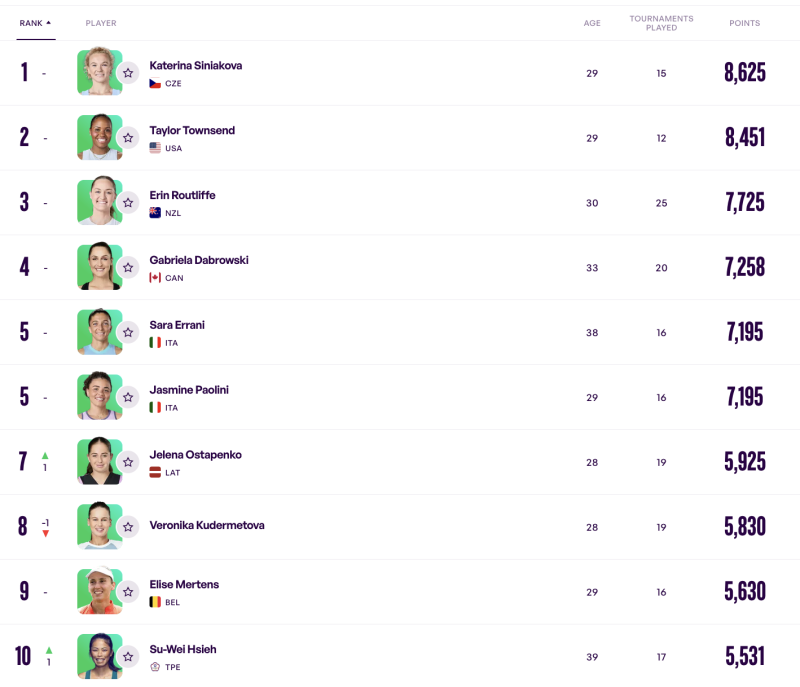
Task: Favorite Jelena Ostapenko using star icon
Action: point(128,462)
